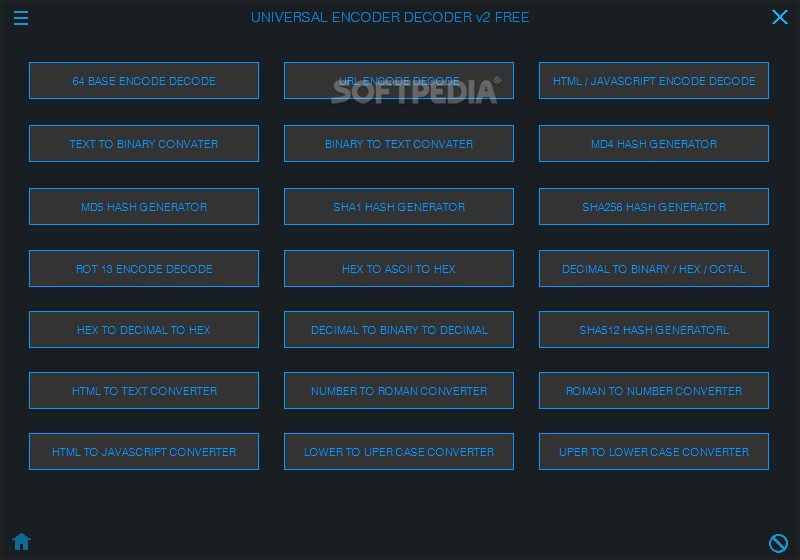This screenshot has width=800, height=560.
Task: Open the hamburger menu icon
Action: pyautogui.click(x=21, y=18)
